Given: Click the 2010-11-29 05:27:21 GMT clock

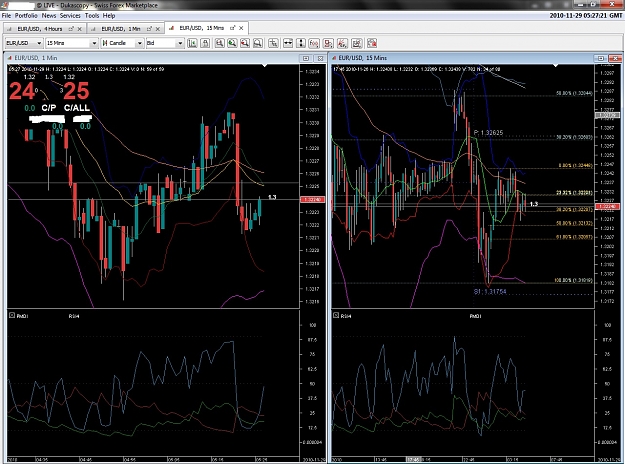Looking at the screenshot, I should (586, 16).
